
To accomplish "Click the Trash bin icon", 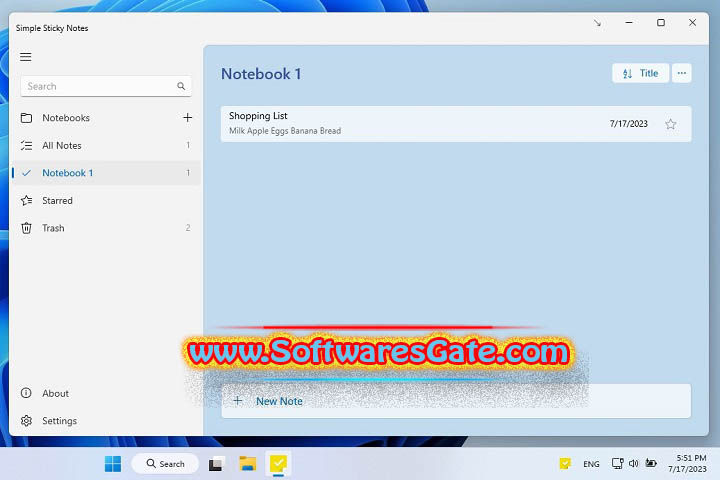I will [26, 228].
